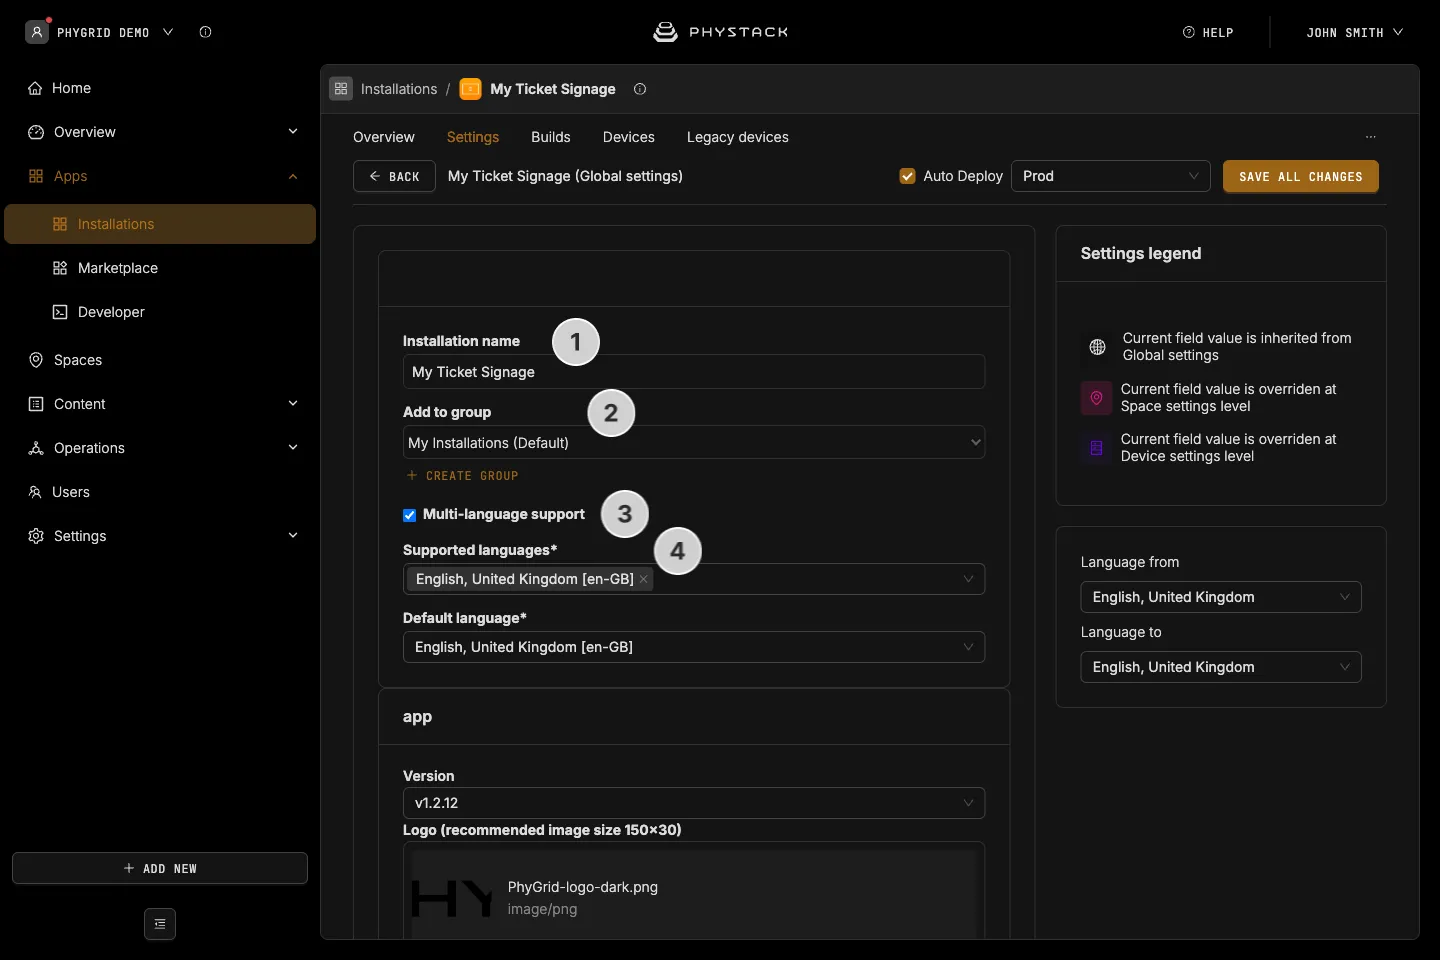
Task: Click the Users icon in sidebar
Action: tap(35, 492)
